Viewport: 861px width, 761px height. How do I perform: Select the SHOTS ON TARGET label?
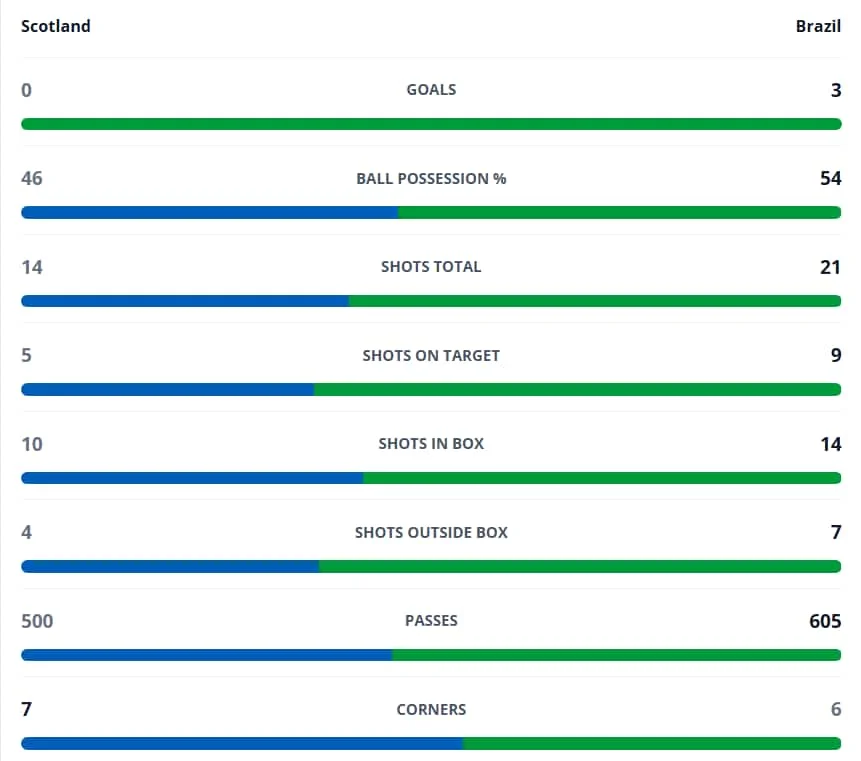click(x=431, y=356)
